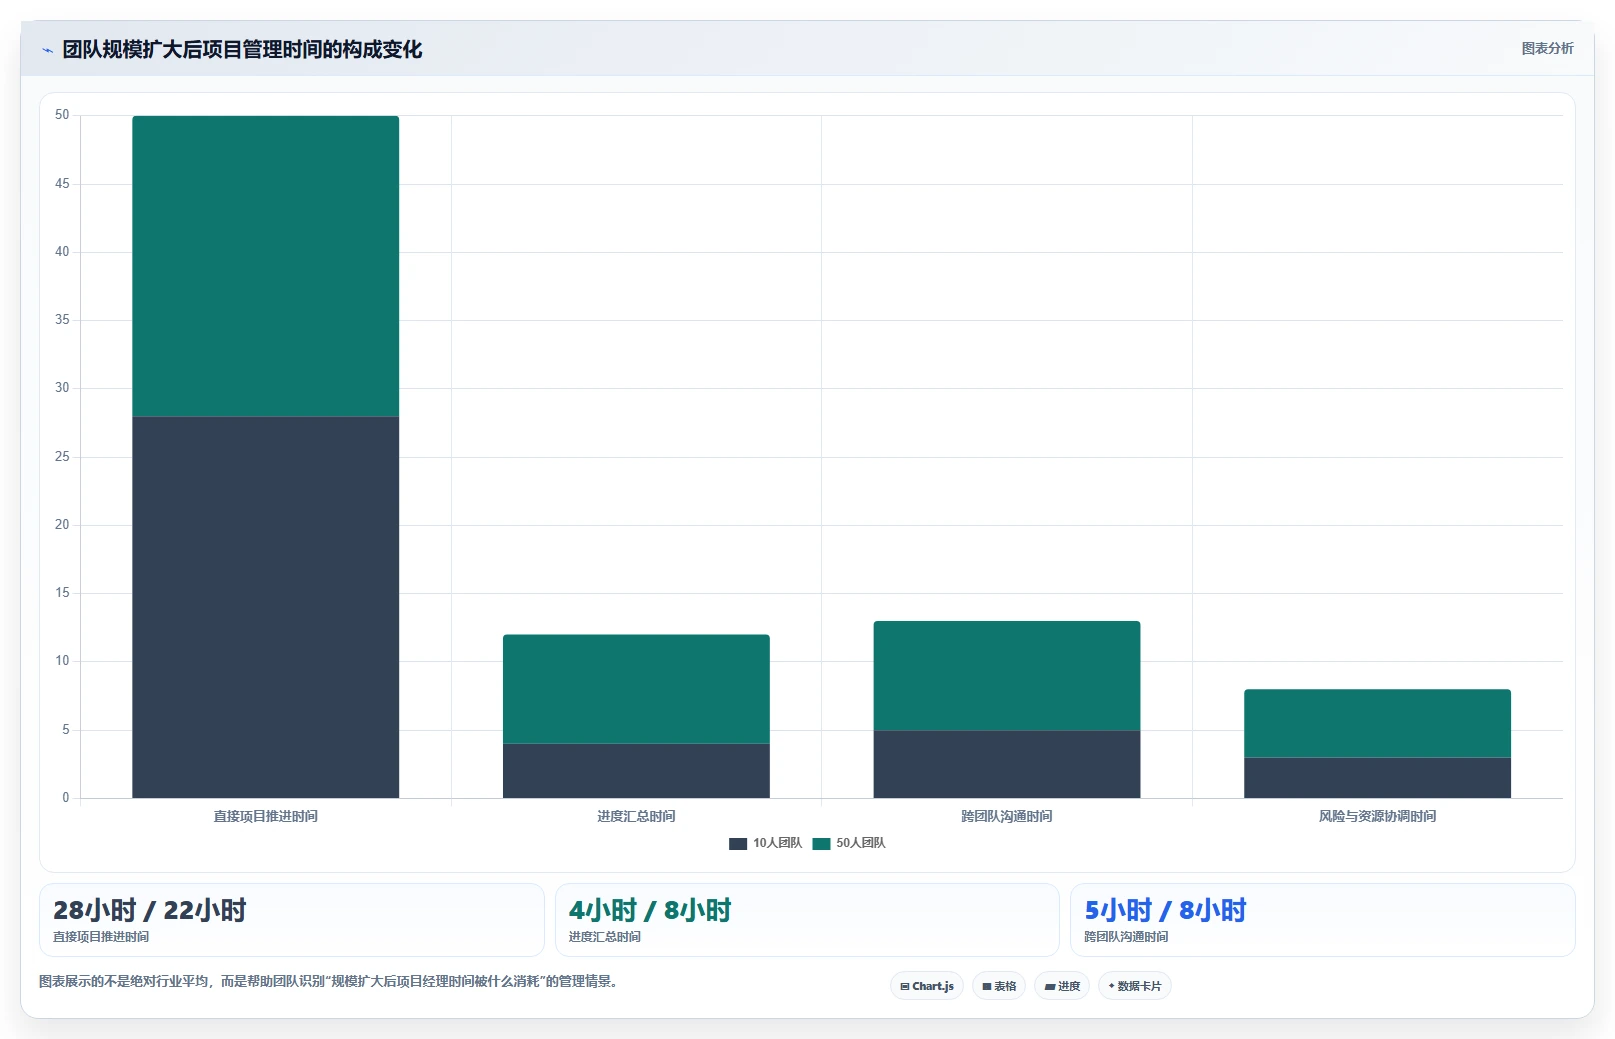Click the y-axis label 50

(62, 115)
